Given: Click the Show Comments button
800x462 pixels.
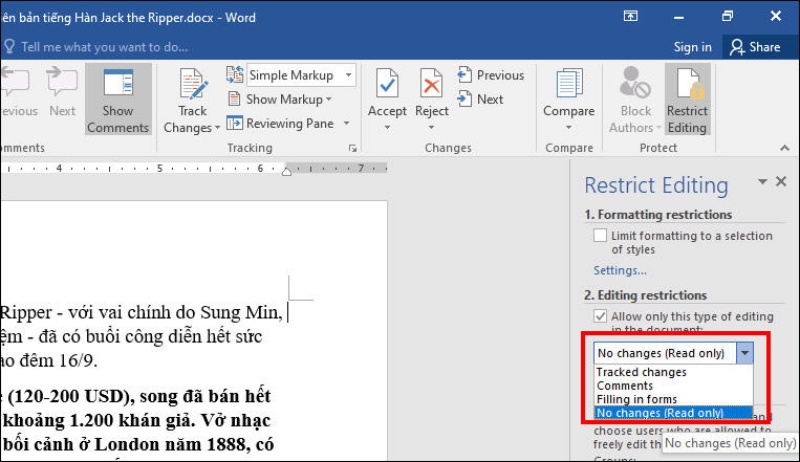Looking at the screenshot, I should 118,99.
